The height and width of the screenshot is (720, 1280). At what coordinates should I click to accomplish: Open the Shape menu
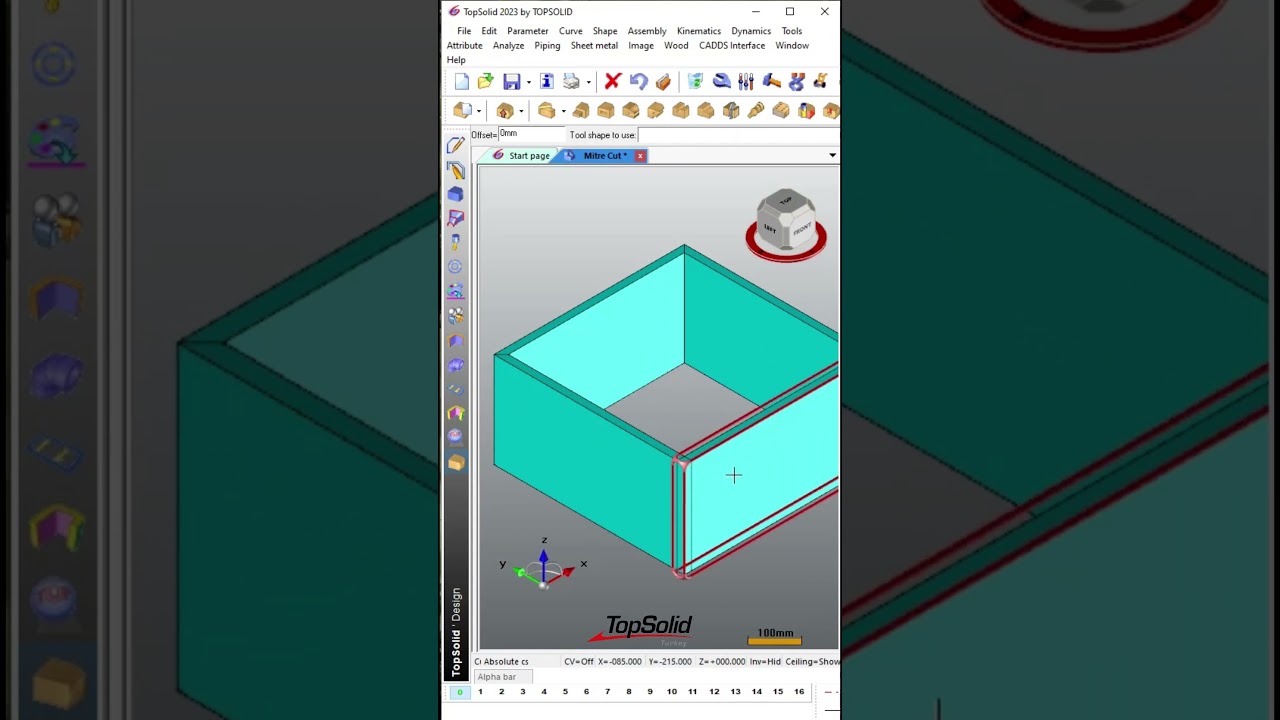tap(605, 31)
